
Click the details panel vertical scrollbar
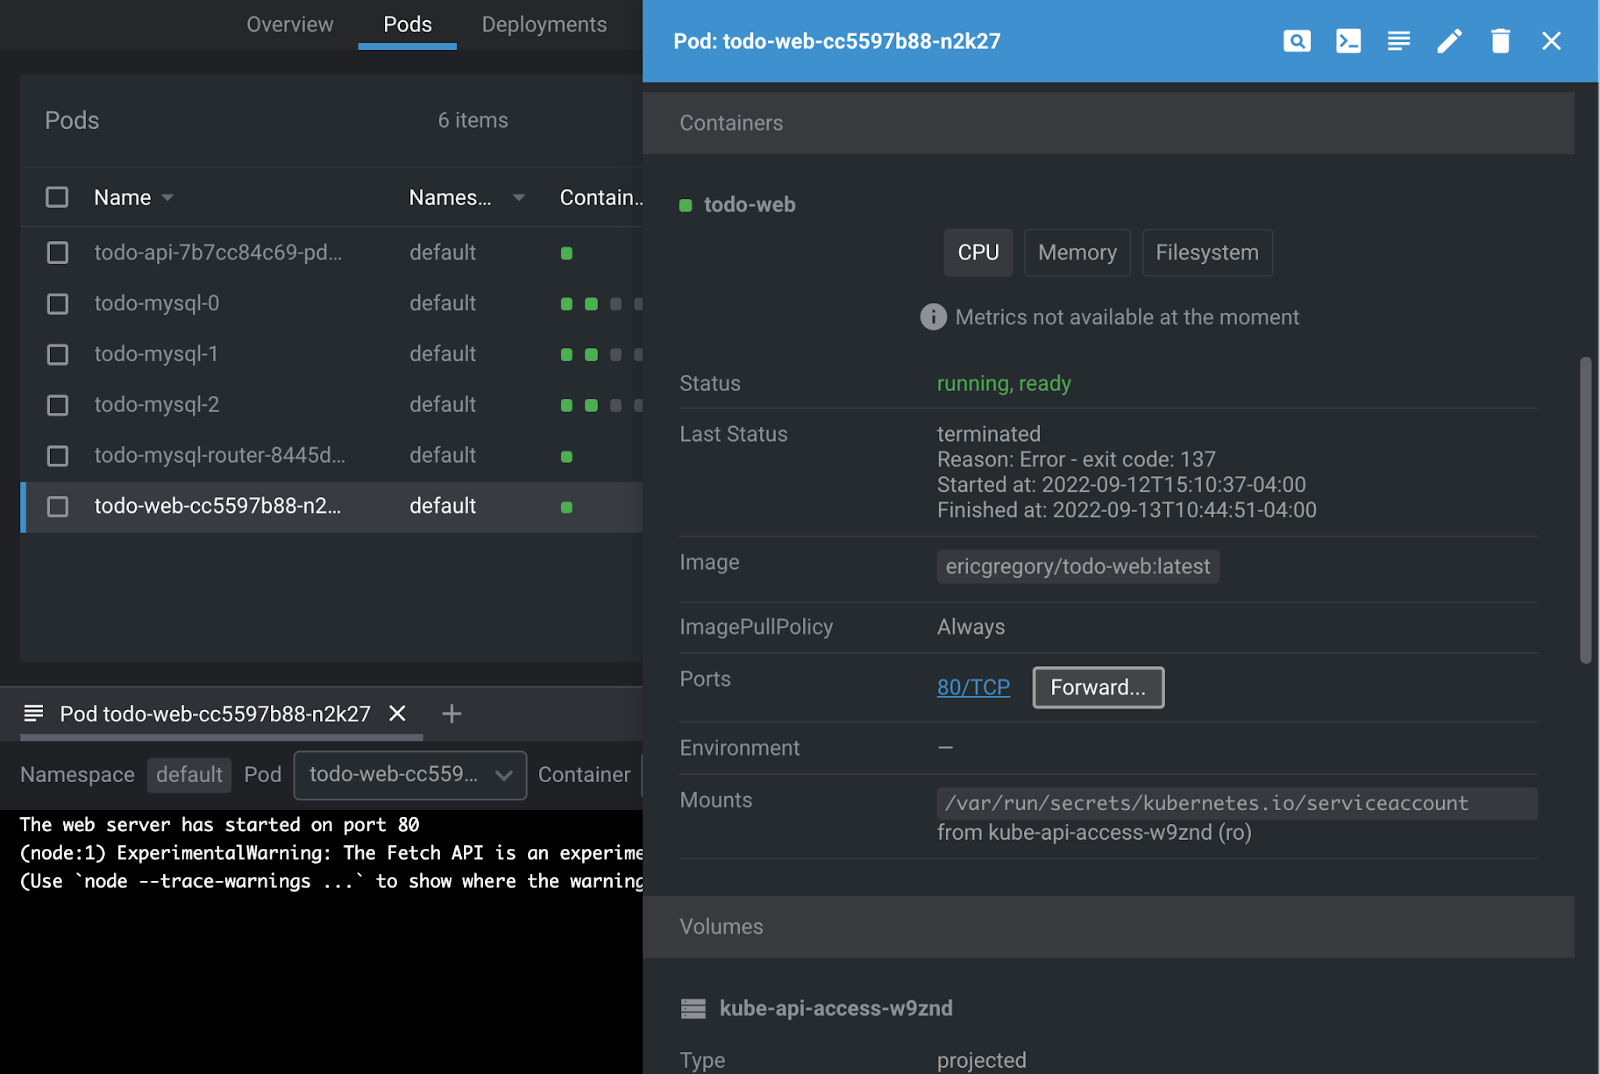point(1585,510)
